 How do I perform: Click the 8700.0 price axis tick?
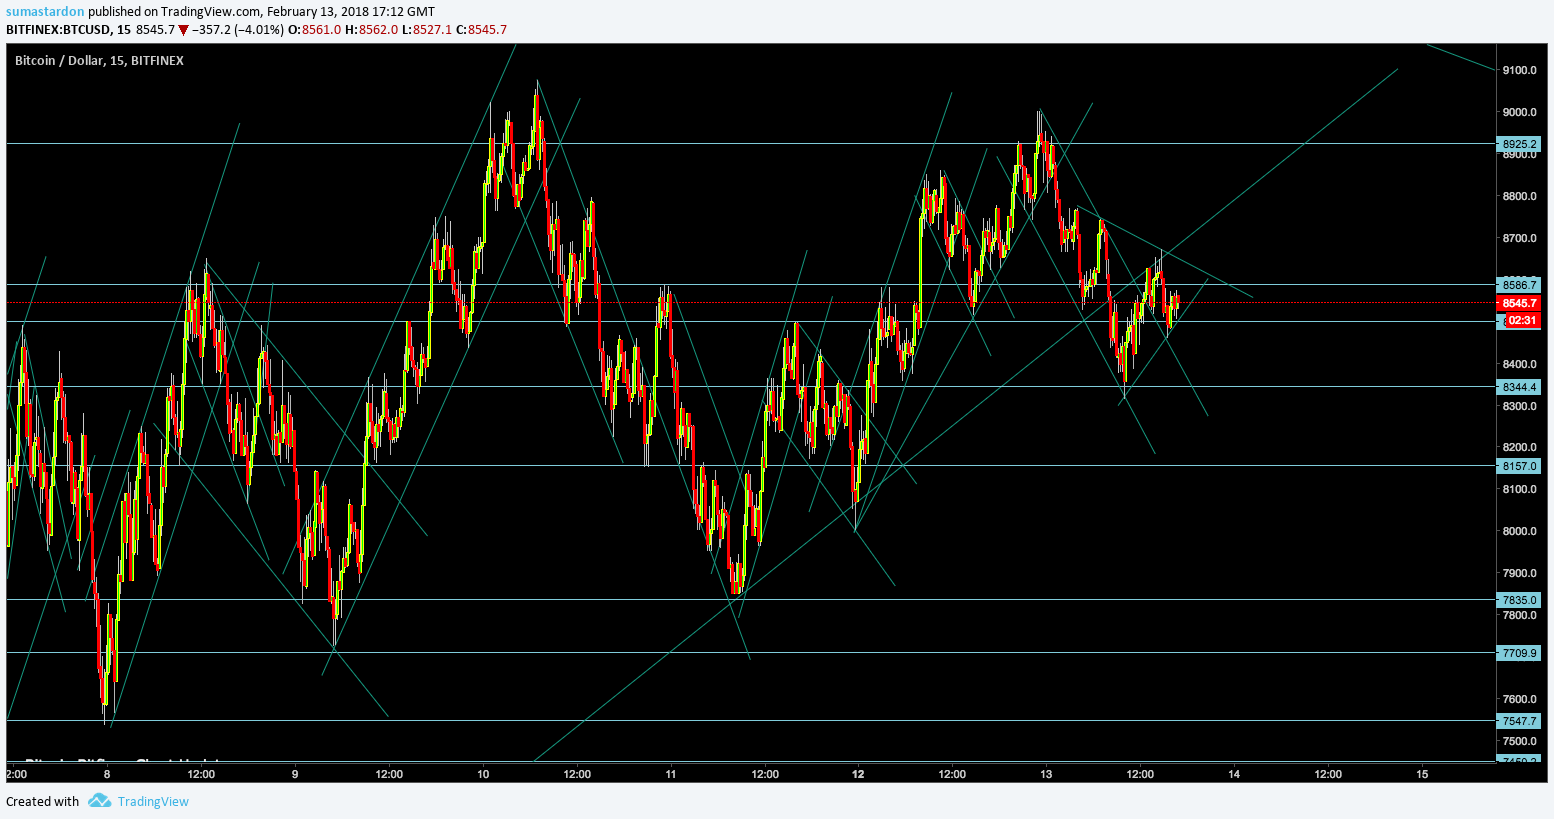tap(1519, 238)
